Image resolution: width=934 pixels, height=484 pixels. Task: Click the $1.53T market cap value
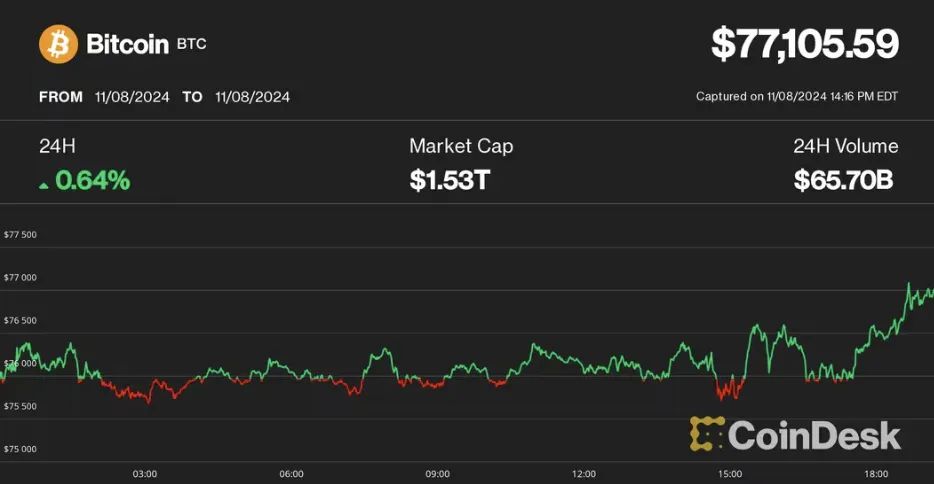450,180
